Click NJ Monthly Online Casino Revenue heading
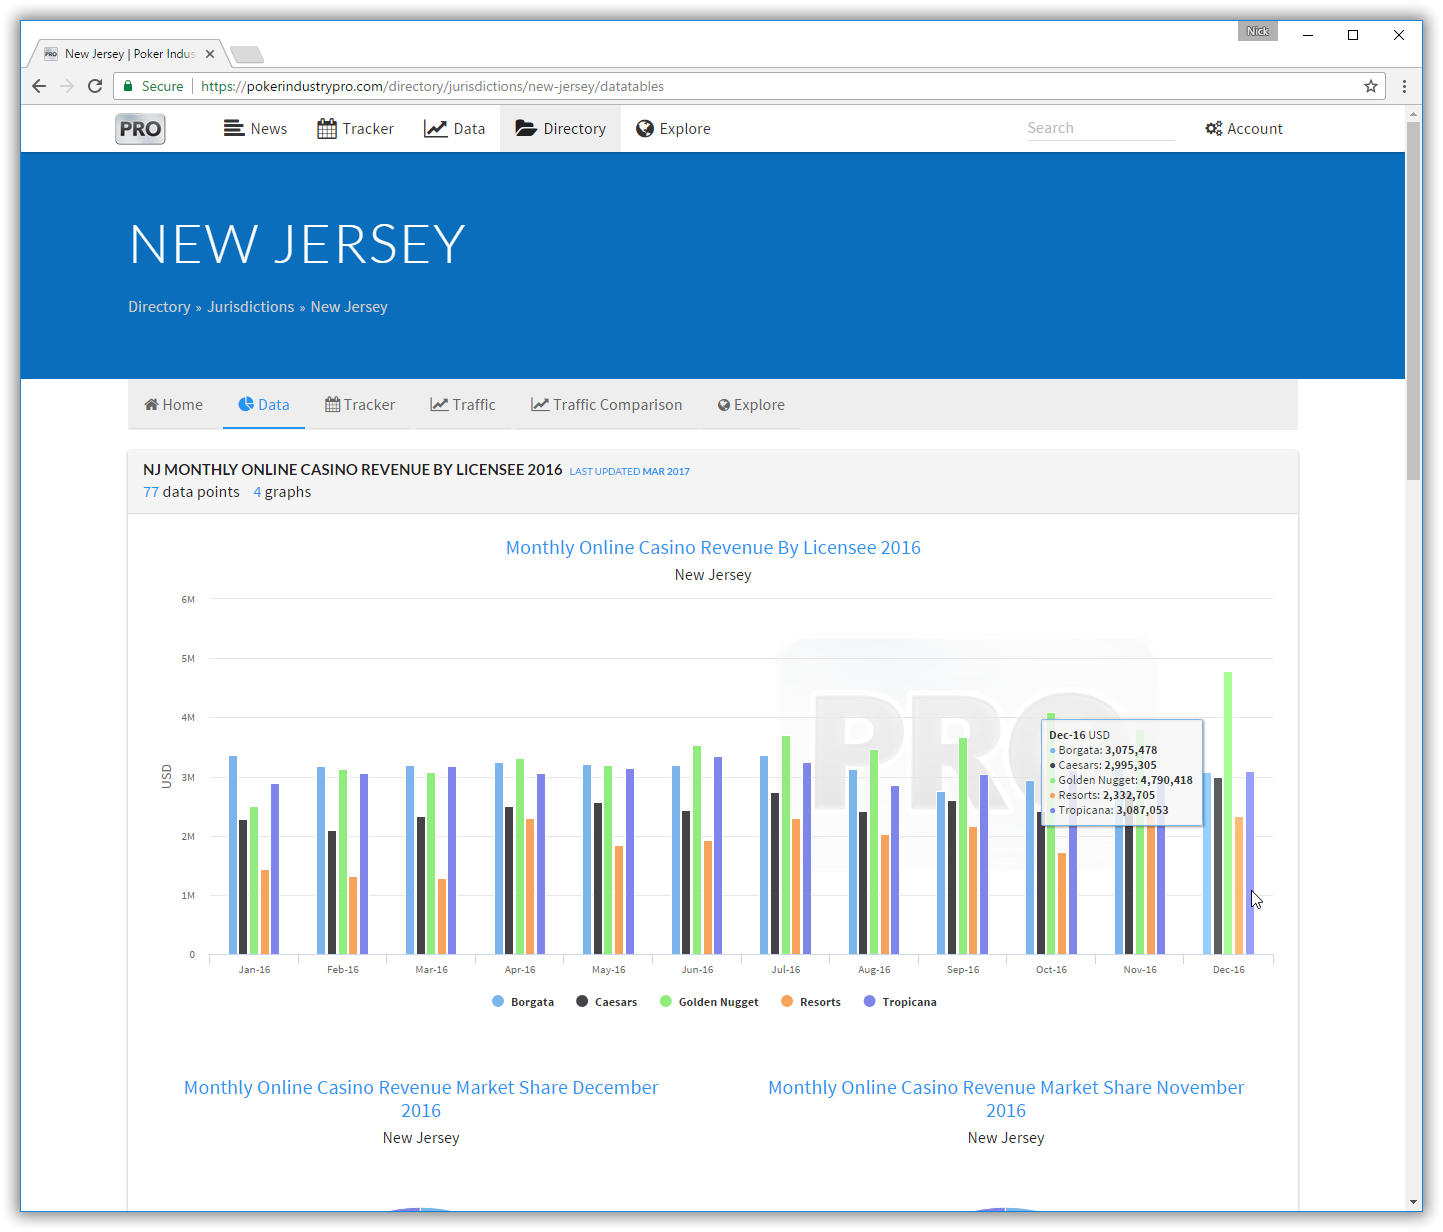The width and height of the screenshot is (1443, 1232). click(x=353, y=470)
